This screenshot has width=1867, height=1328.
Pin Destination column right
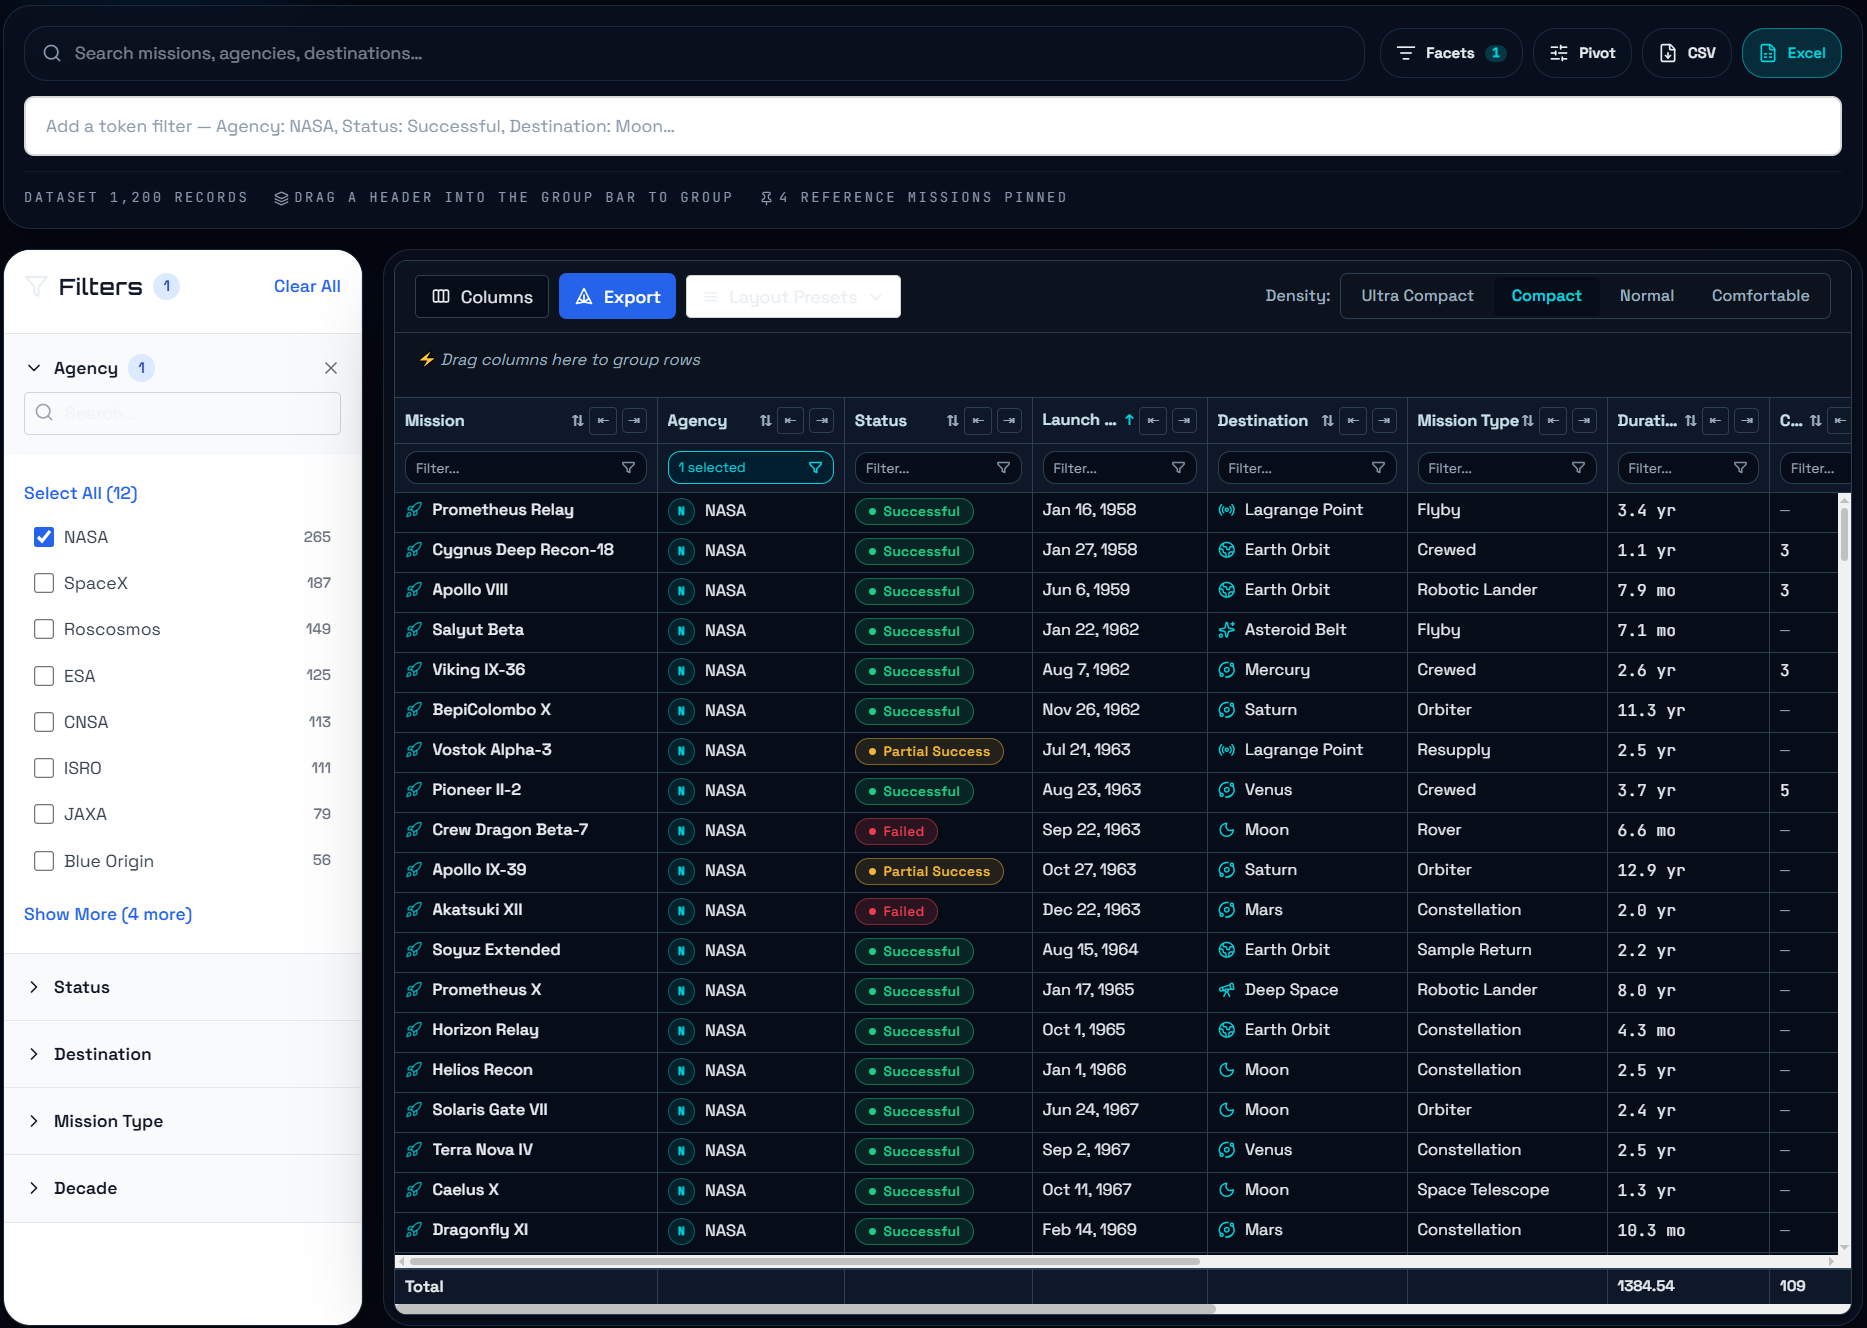pos(1385,421)
